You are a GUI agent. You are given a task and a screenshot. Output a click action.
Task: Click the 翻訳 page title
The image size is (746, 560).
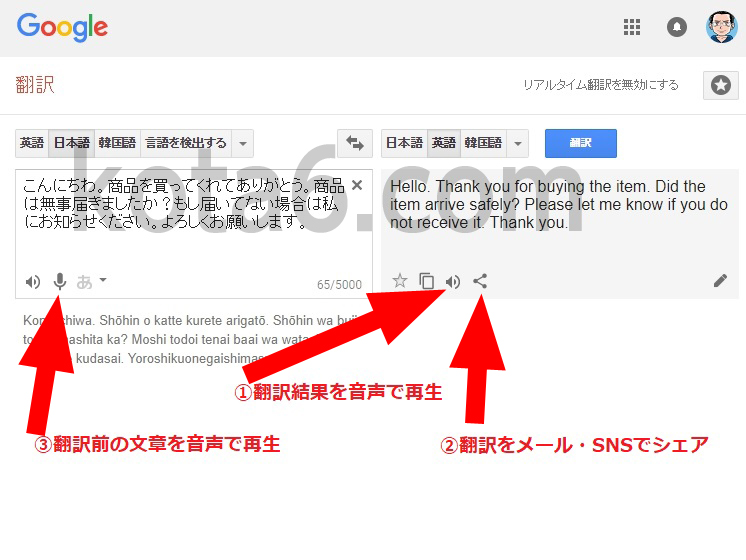pyautogui.click(x=35, y=85)
